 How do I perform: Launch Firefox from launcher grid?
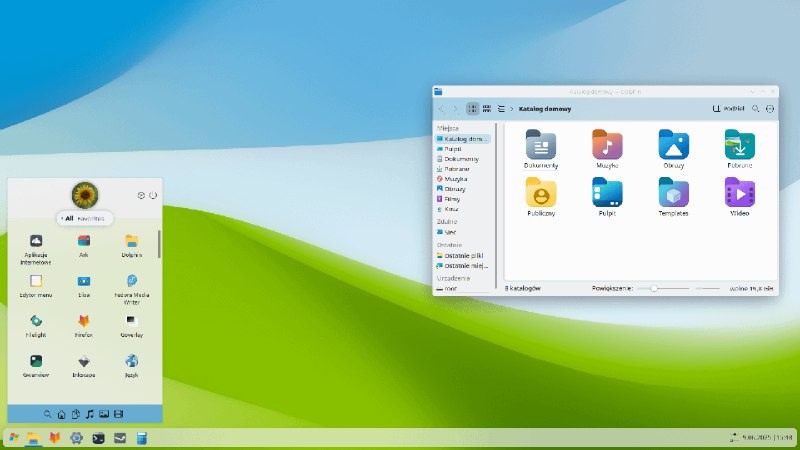84,326
